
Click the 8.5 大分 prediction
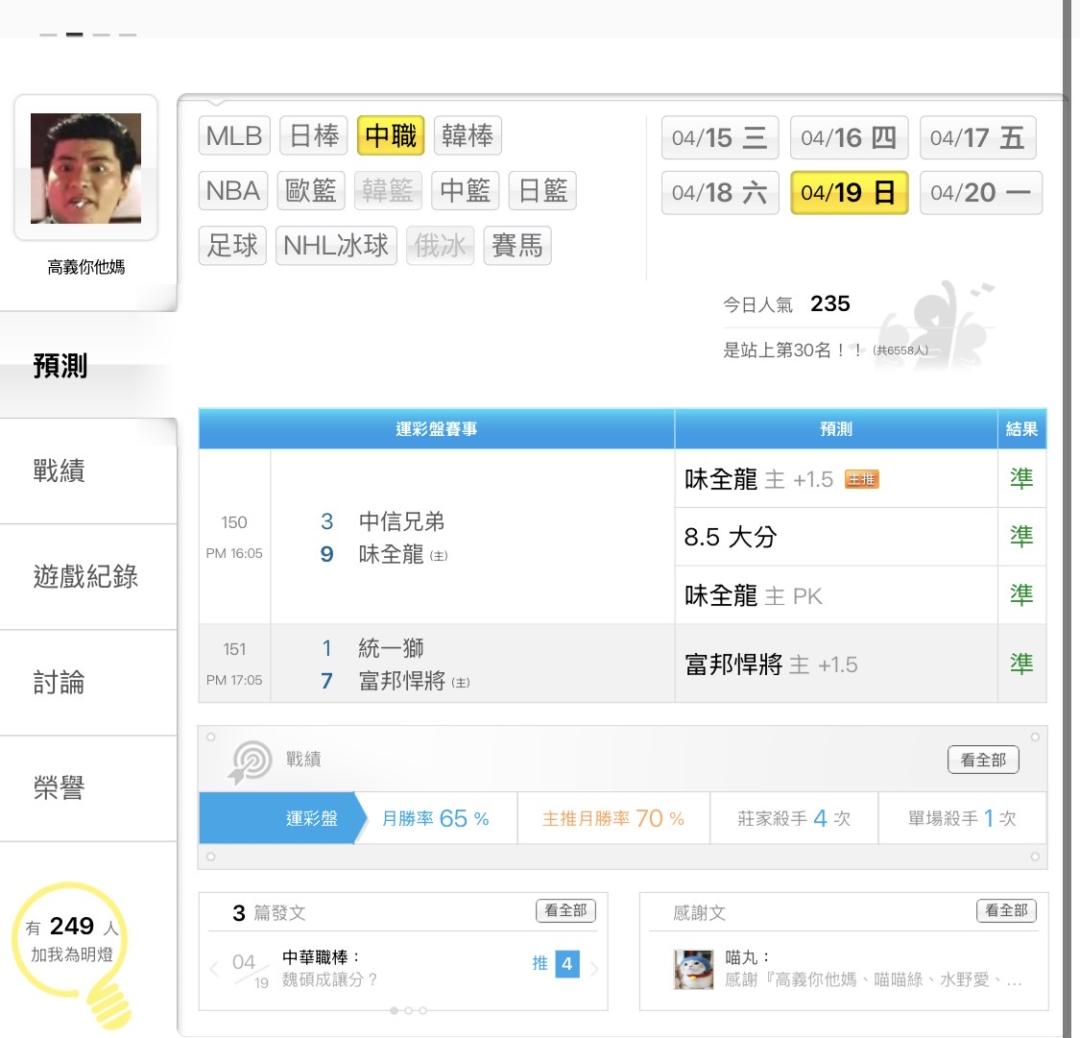(730, 537)
